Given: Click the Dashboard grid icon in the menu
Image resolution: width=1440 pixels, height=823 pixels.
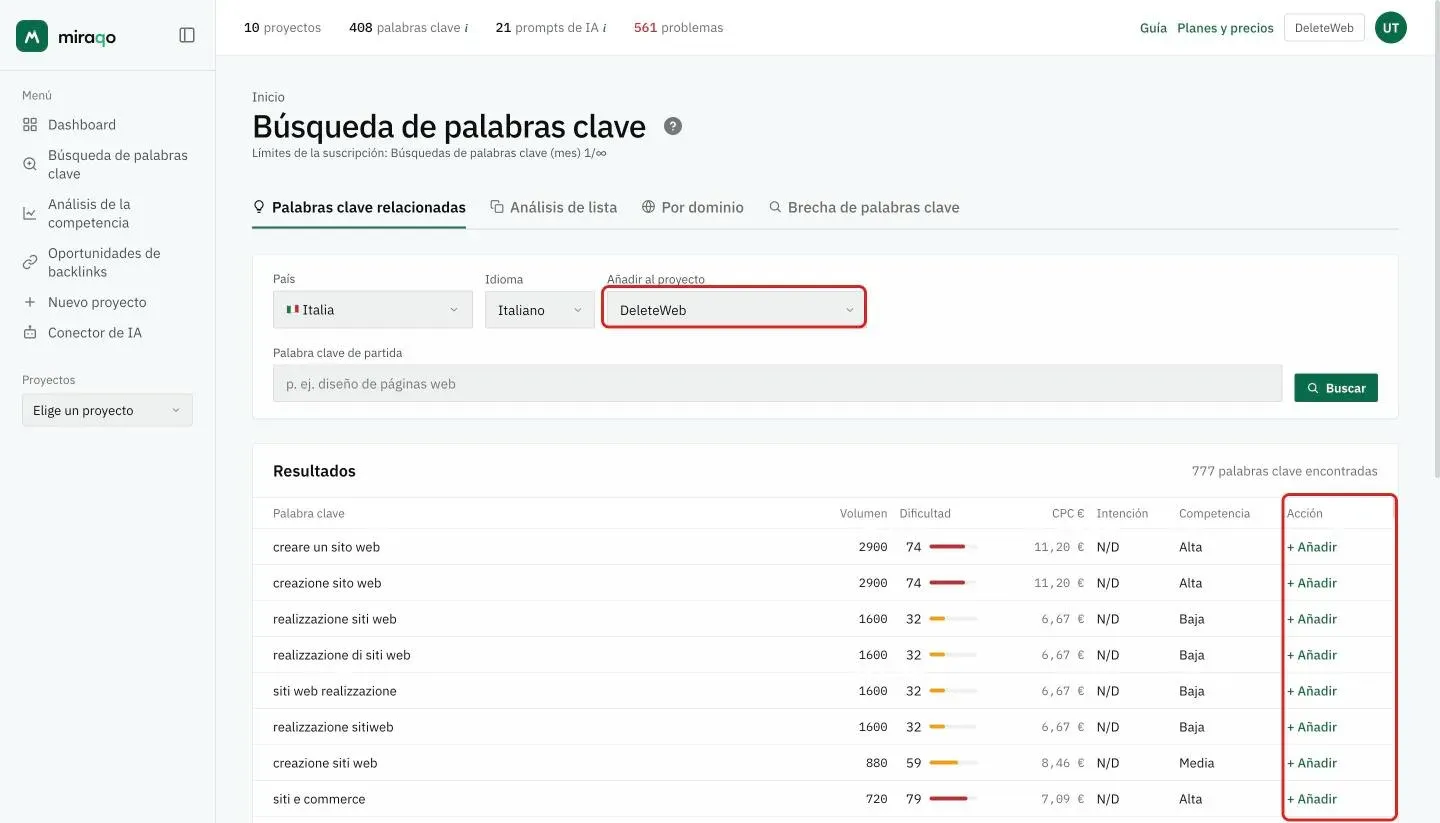Looking at the screenshot, I should click(x=30, y=125).
